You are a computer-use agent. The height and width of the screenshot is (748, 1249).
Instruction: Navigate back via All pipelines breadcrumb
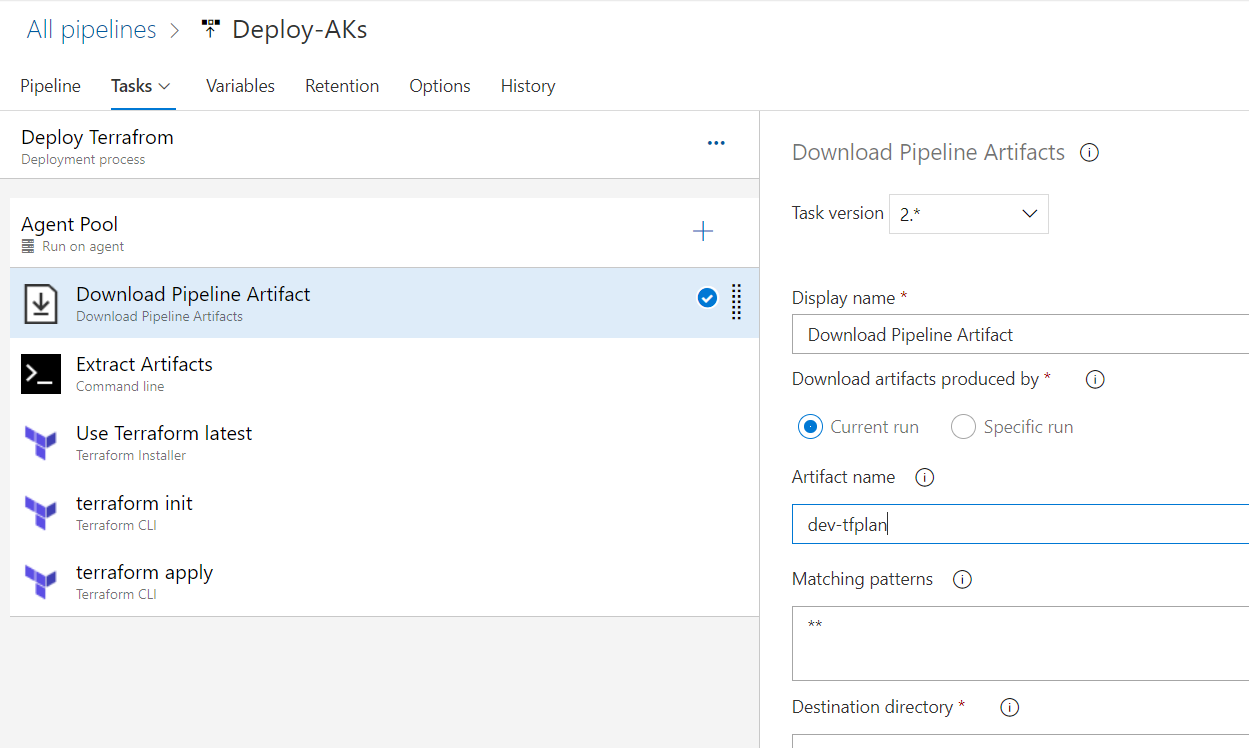[x=91, y=29]
